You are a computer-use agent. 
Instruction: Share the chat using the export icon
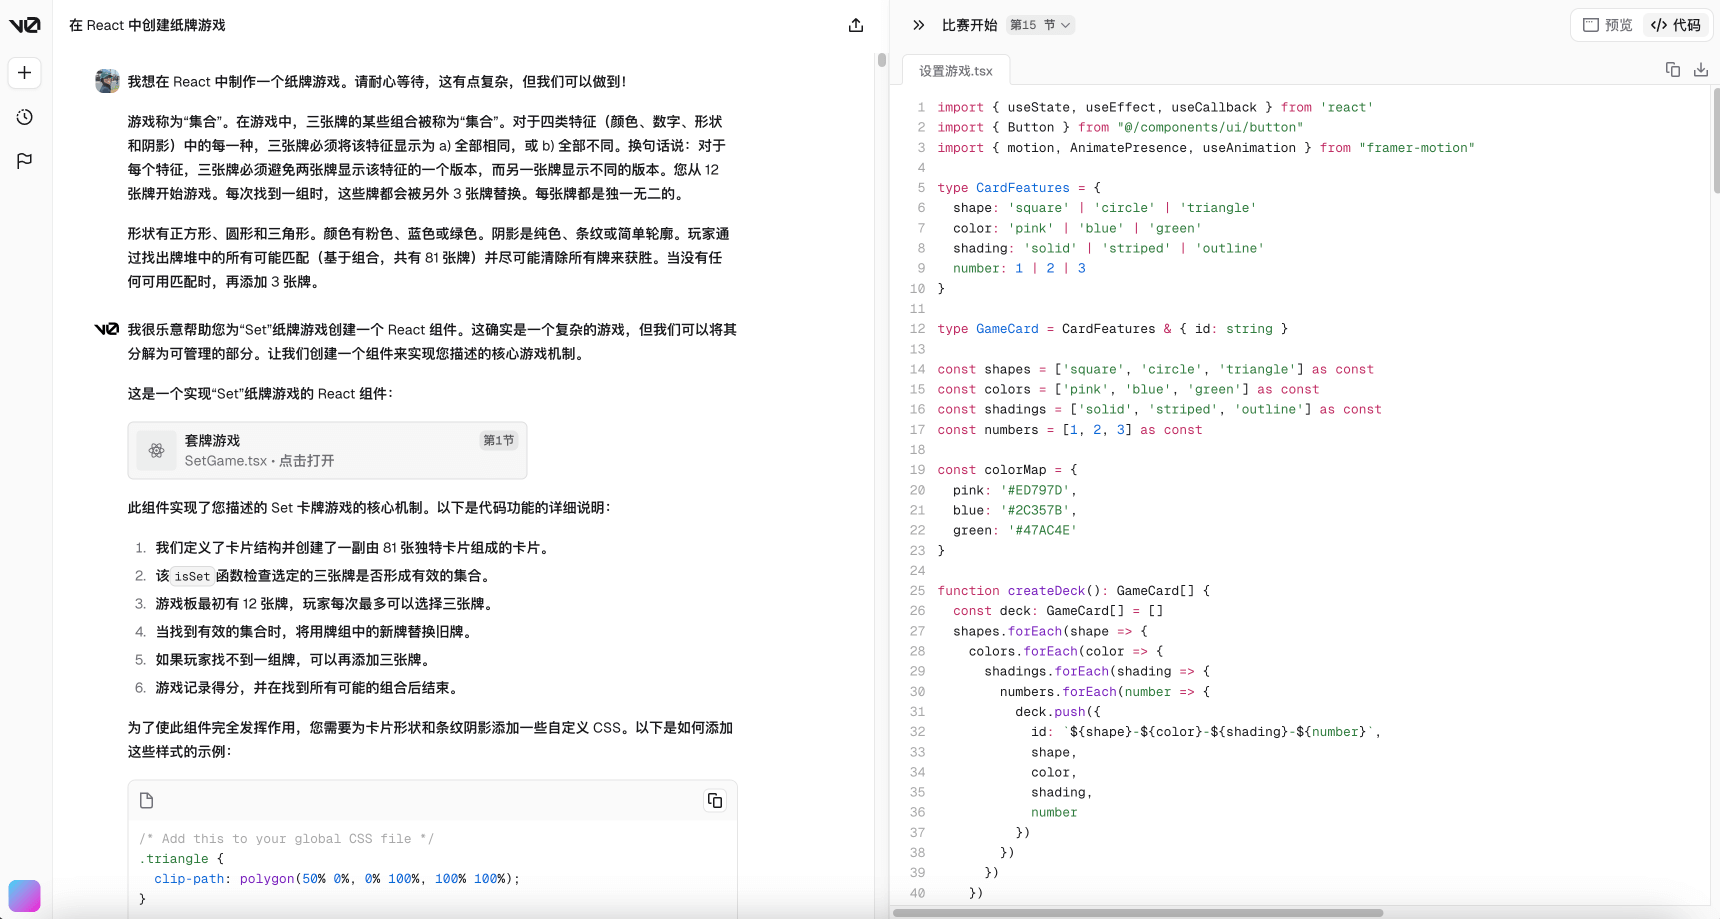(855, 25)
